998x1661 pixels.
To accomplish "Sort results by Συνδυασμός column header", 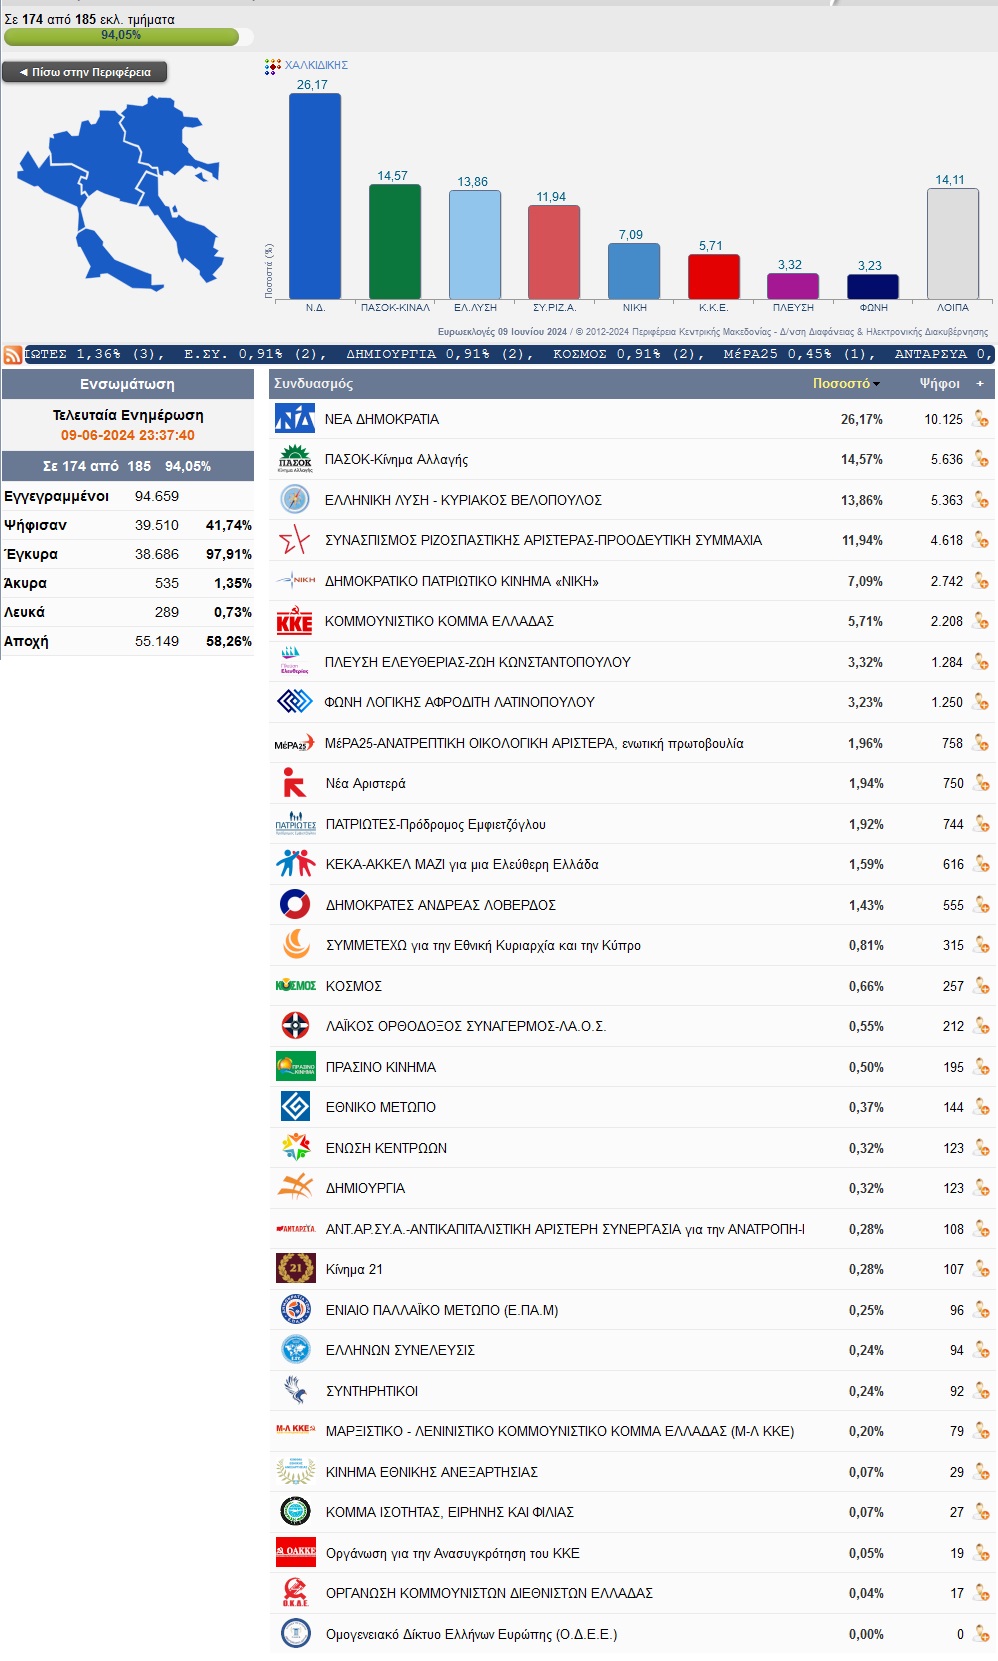I will click(x=314, y=383).
